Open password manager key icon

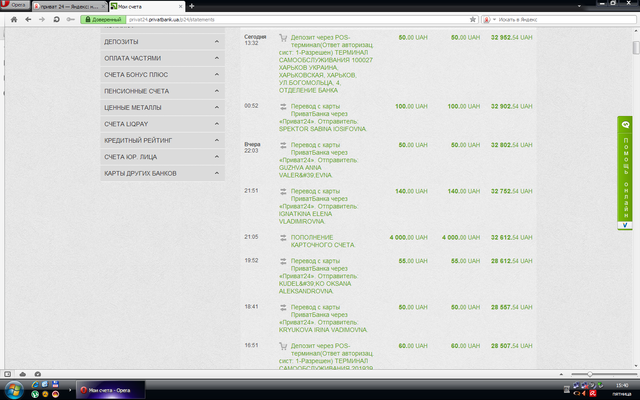click(x=71, y=19)
